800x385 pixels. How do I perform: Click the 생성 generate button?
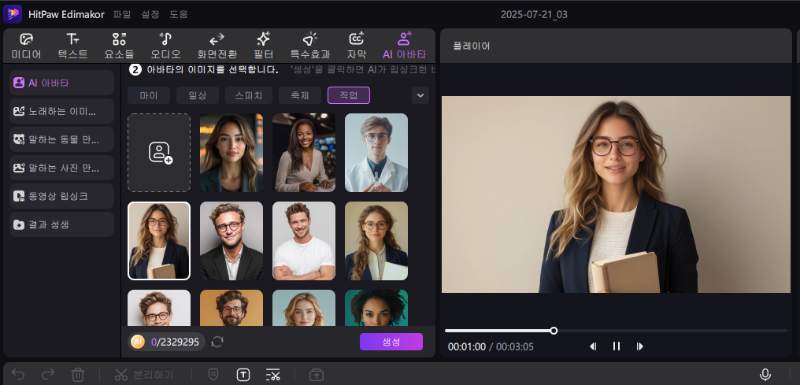tap(391, 342)
